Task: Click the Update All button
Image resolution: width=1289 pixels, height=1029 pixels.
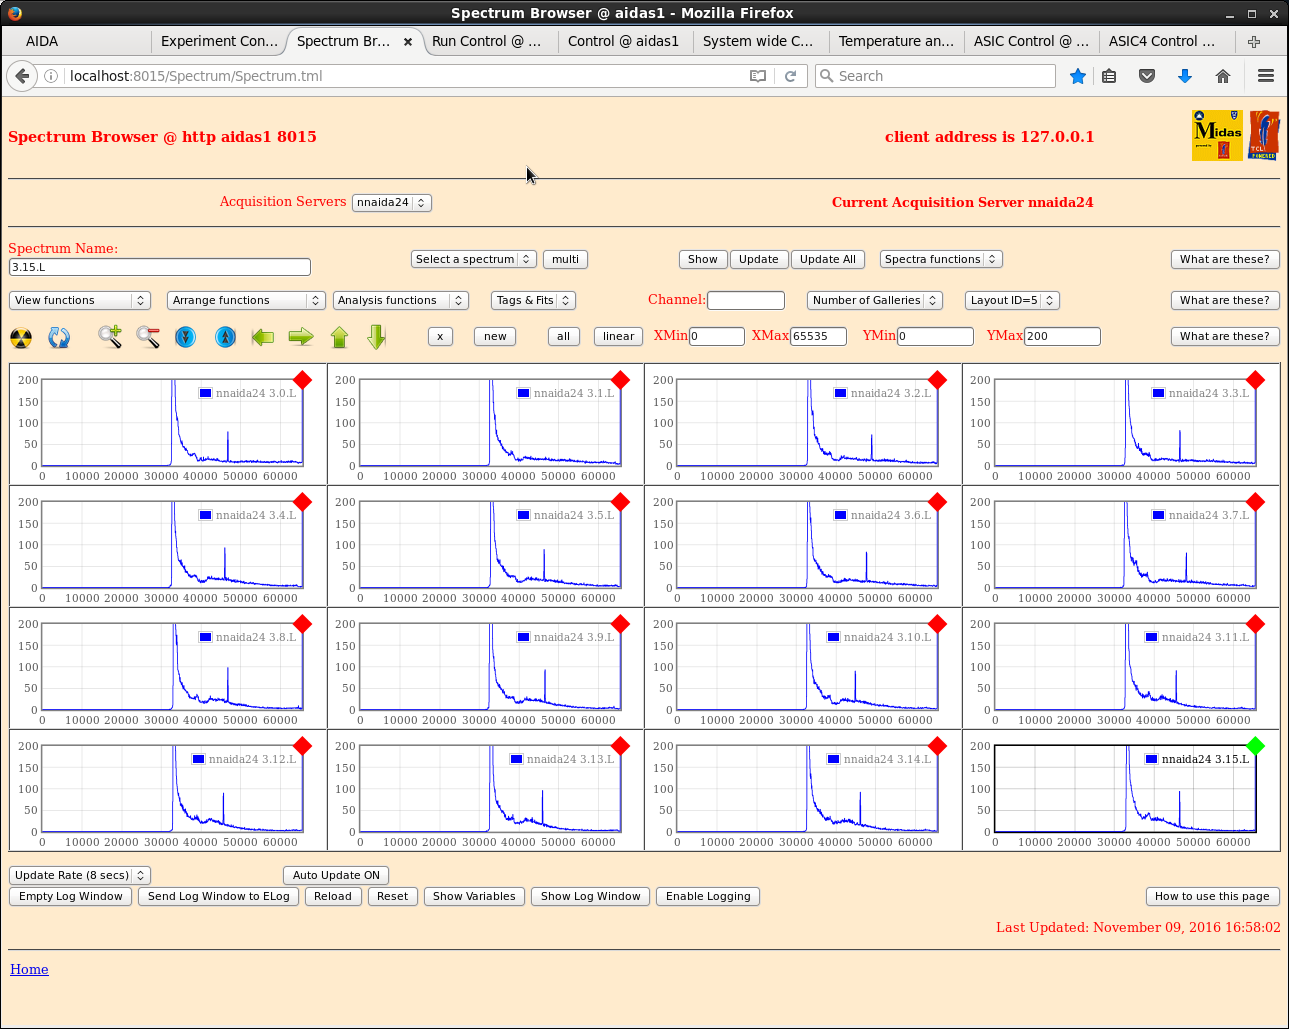Action: [x=827, y=259]
